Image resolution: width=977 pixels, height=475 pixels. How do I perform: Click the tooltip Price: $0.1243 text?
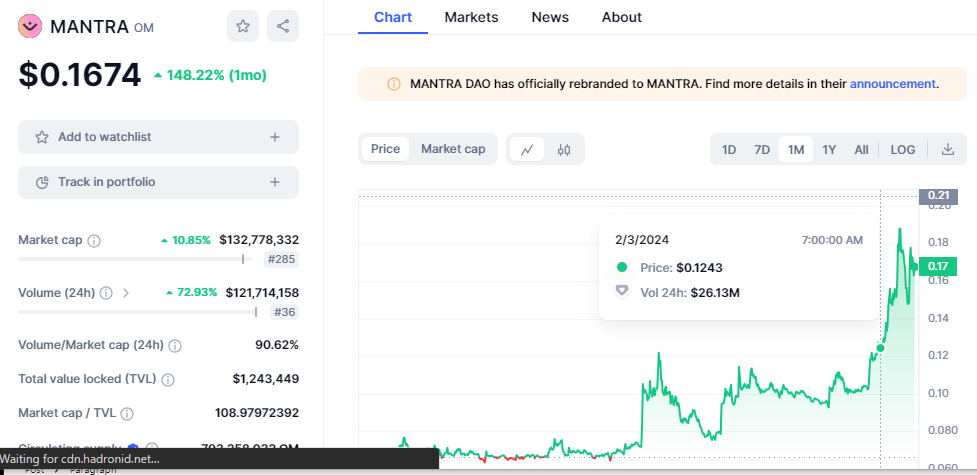click(681, 268)
